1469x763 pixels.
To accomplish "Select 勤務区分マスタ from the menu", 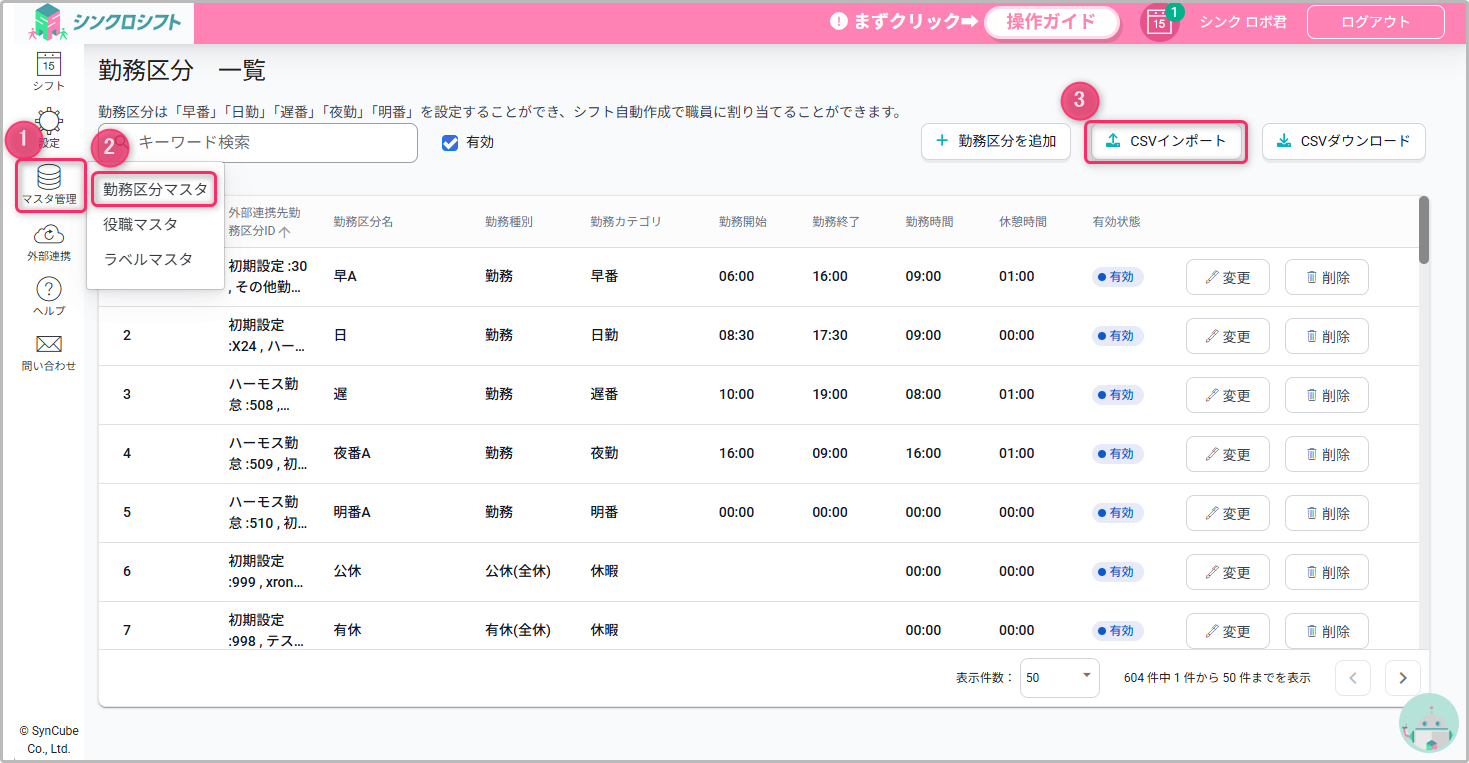I will point(155,189).
